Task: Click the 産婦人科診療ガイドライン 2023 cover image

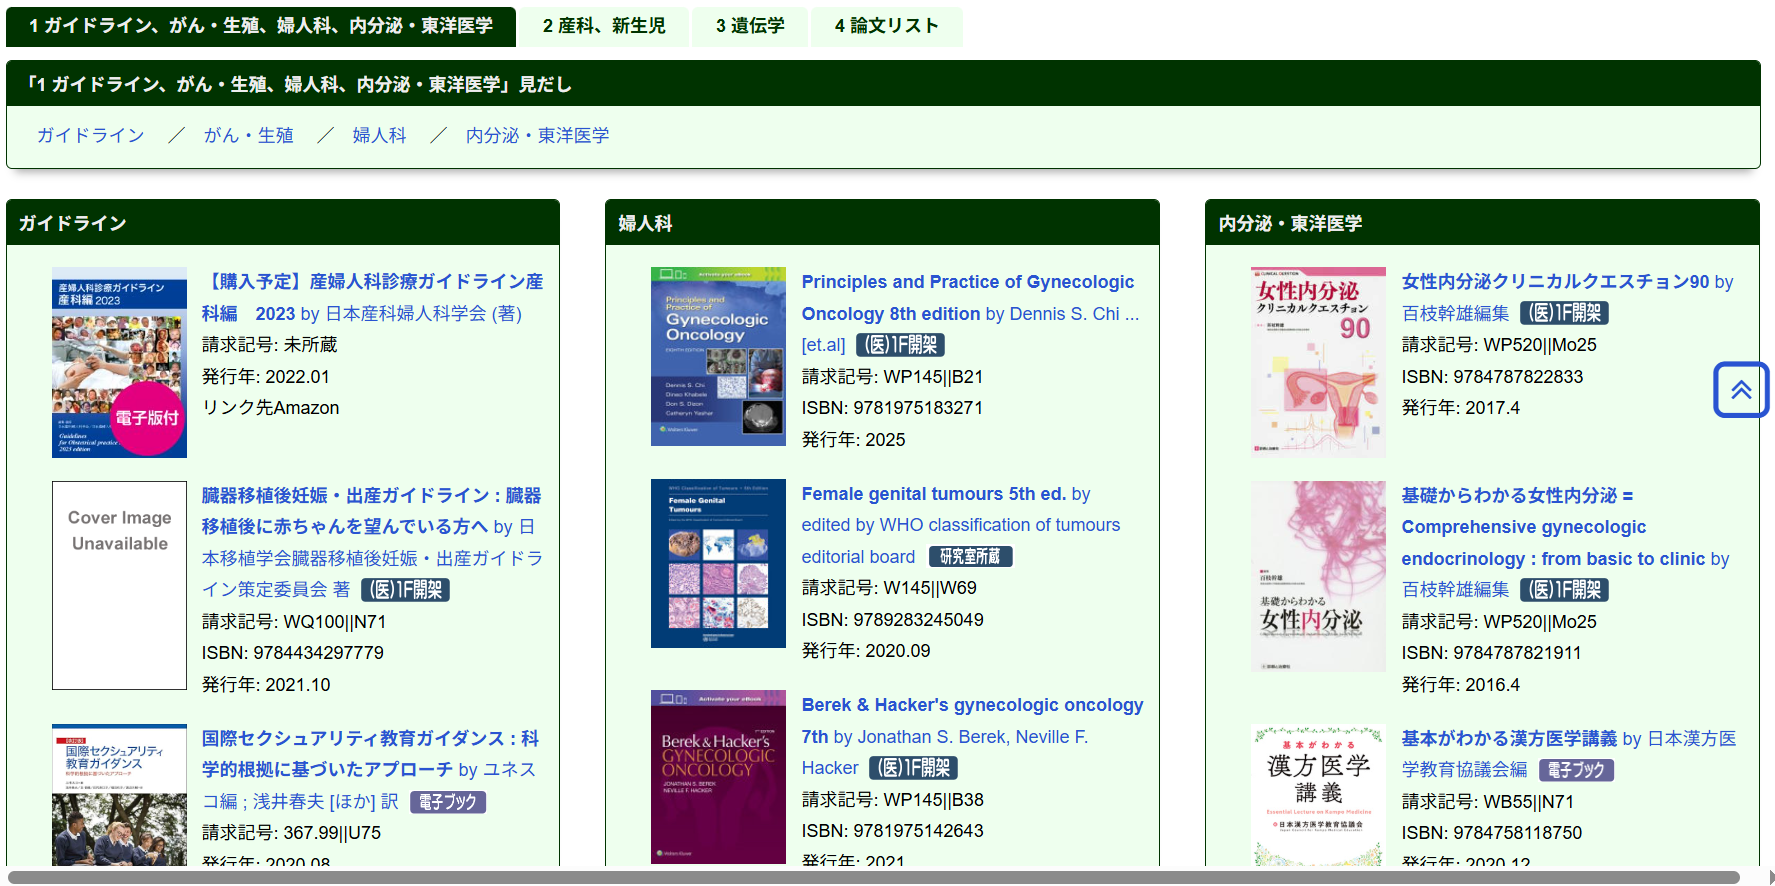Action: coord(119,362)
